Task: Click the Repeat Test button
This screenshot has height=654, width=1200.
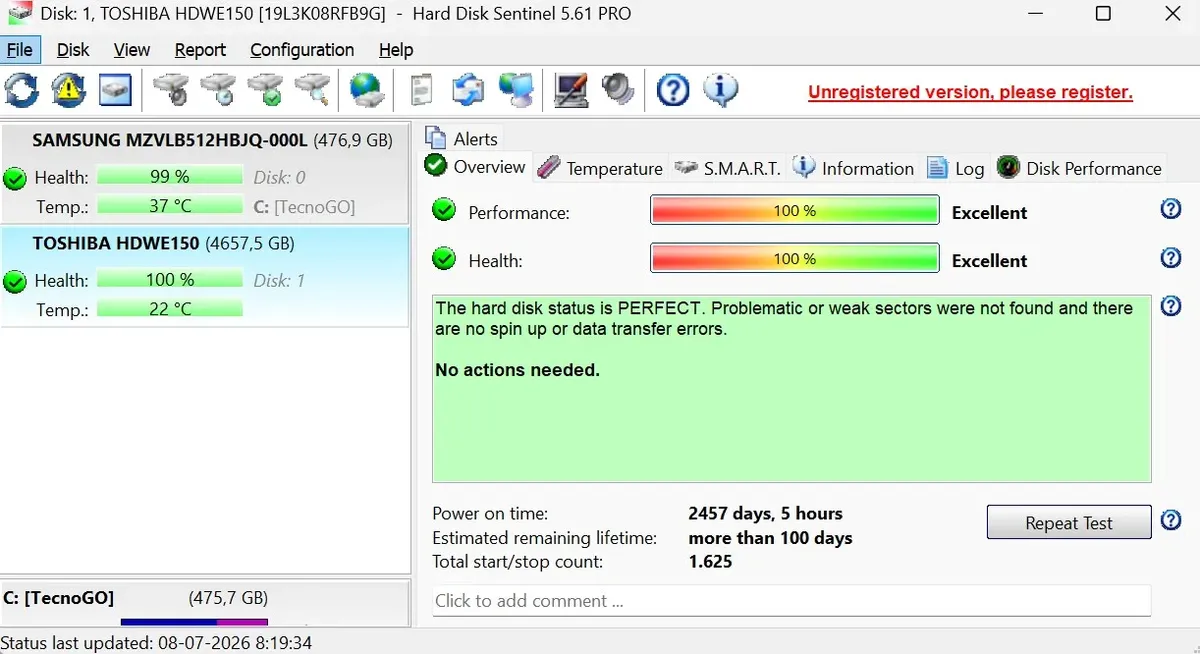Action: tap(1069, 523)
